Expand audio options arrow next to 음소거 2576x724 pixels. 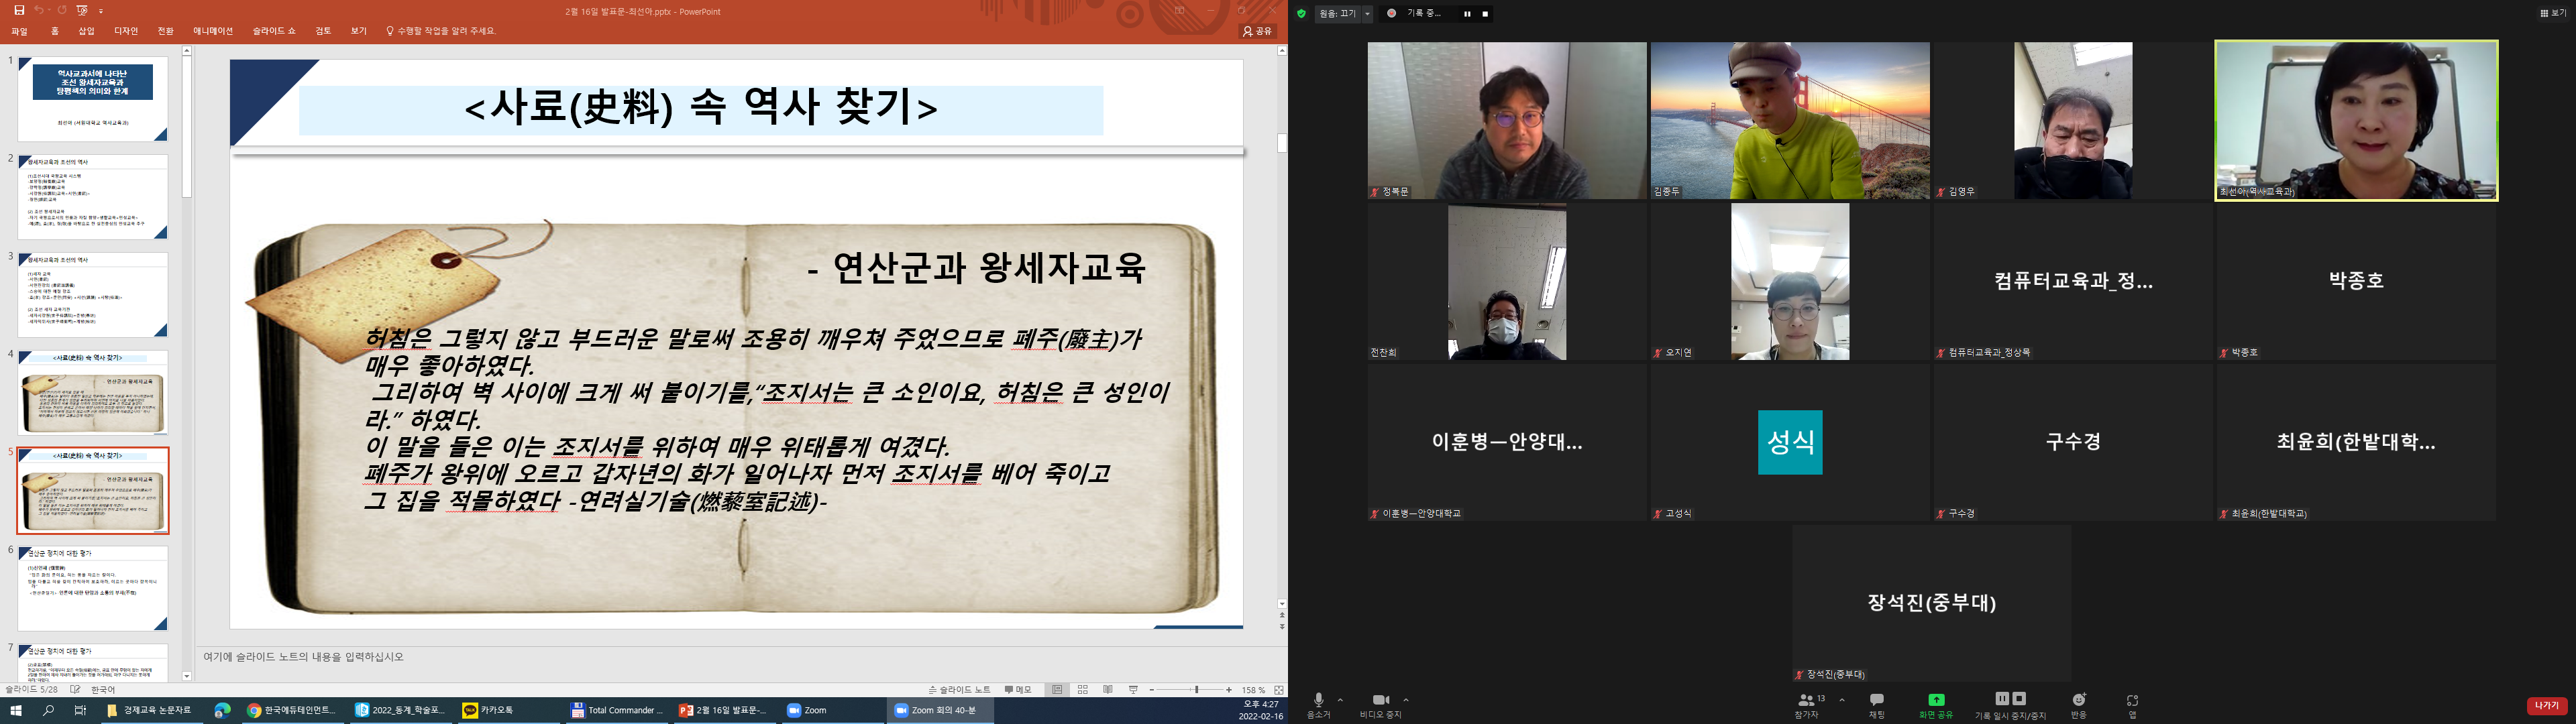[x=1340, y=700]
